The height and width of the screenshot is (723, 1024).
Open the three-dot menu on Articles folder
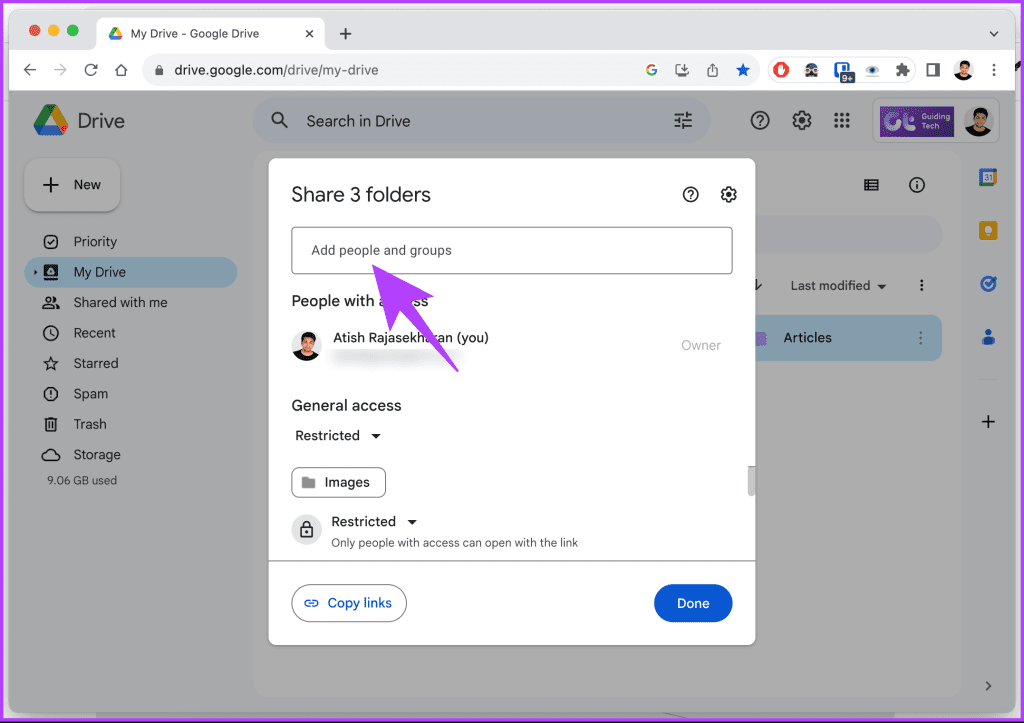coord(920,338)
